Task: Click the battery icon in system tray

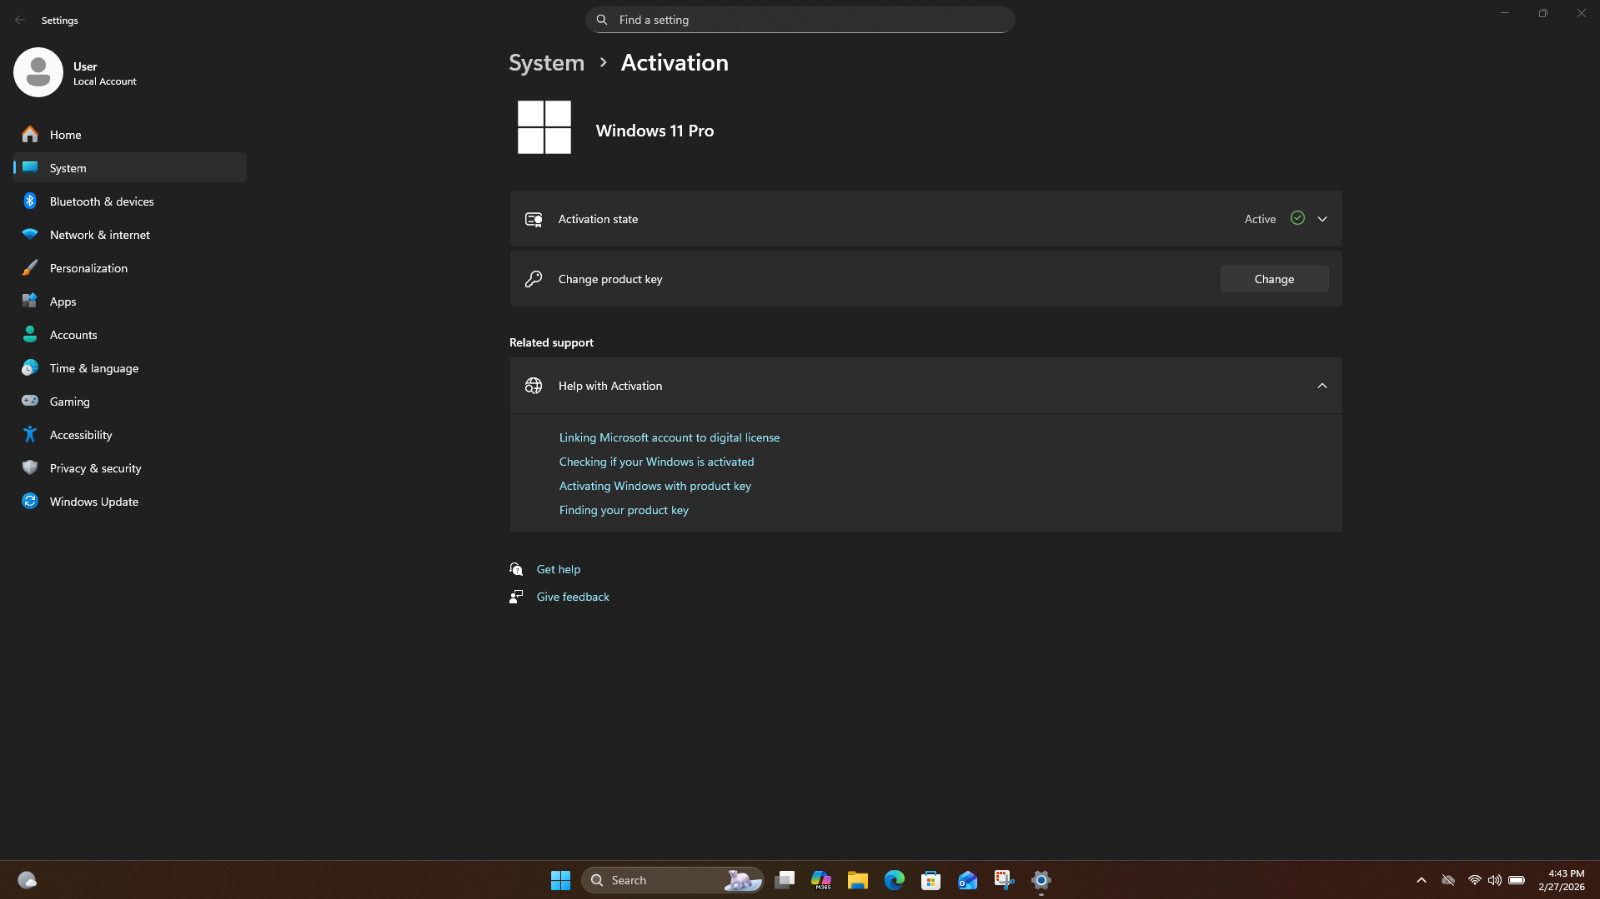Action: pos(1517,880)
